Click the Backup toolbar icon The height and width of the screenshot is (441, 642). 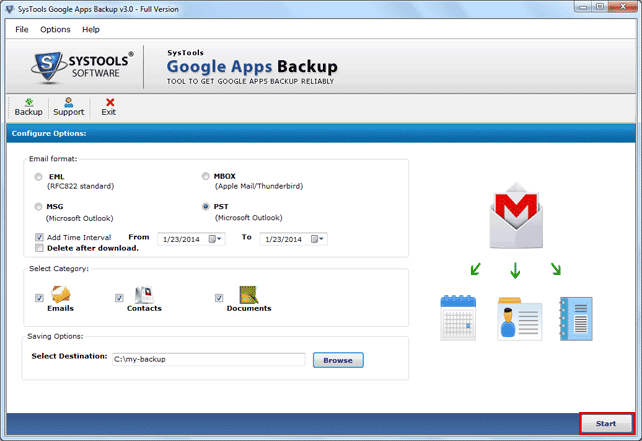pyautogui.click(x=29, y=102)
